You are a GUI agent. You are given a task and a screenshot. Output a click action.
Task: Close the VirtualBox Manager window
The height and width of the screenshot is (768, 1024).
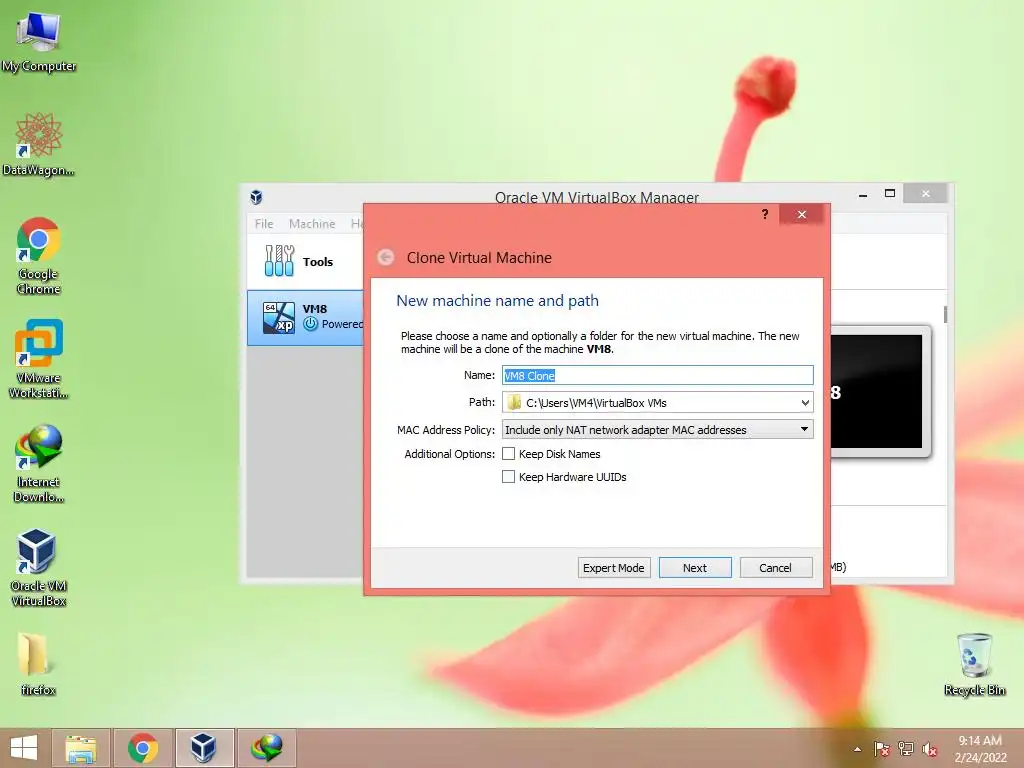[x=925, y=193]
